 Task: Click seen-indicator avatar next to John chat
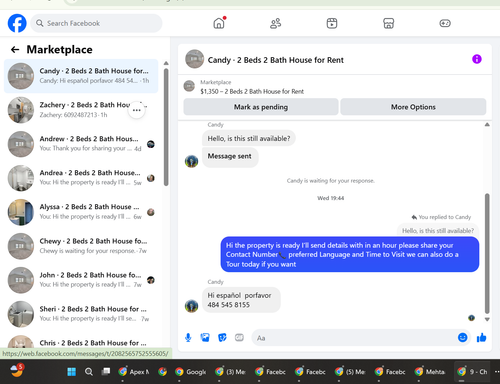click(151, 280)
